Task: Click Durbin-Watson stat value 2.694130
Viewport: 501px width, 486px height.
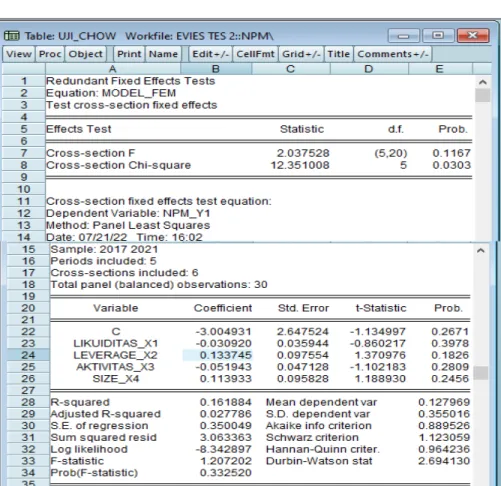Action: click(x=444, y=461)
